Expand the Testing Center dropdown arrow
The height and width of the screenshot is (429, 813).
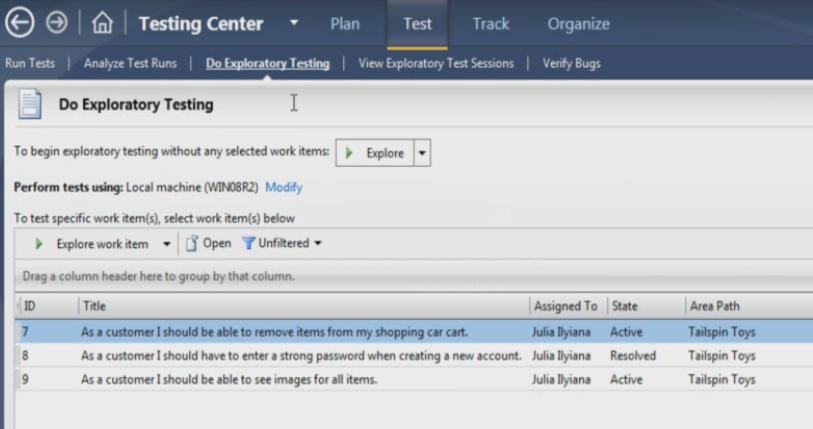point(294,23)
